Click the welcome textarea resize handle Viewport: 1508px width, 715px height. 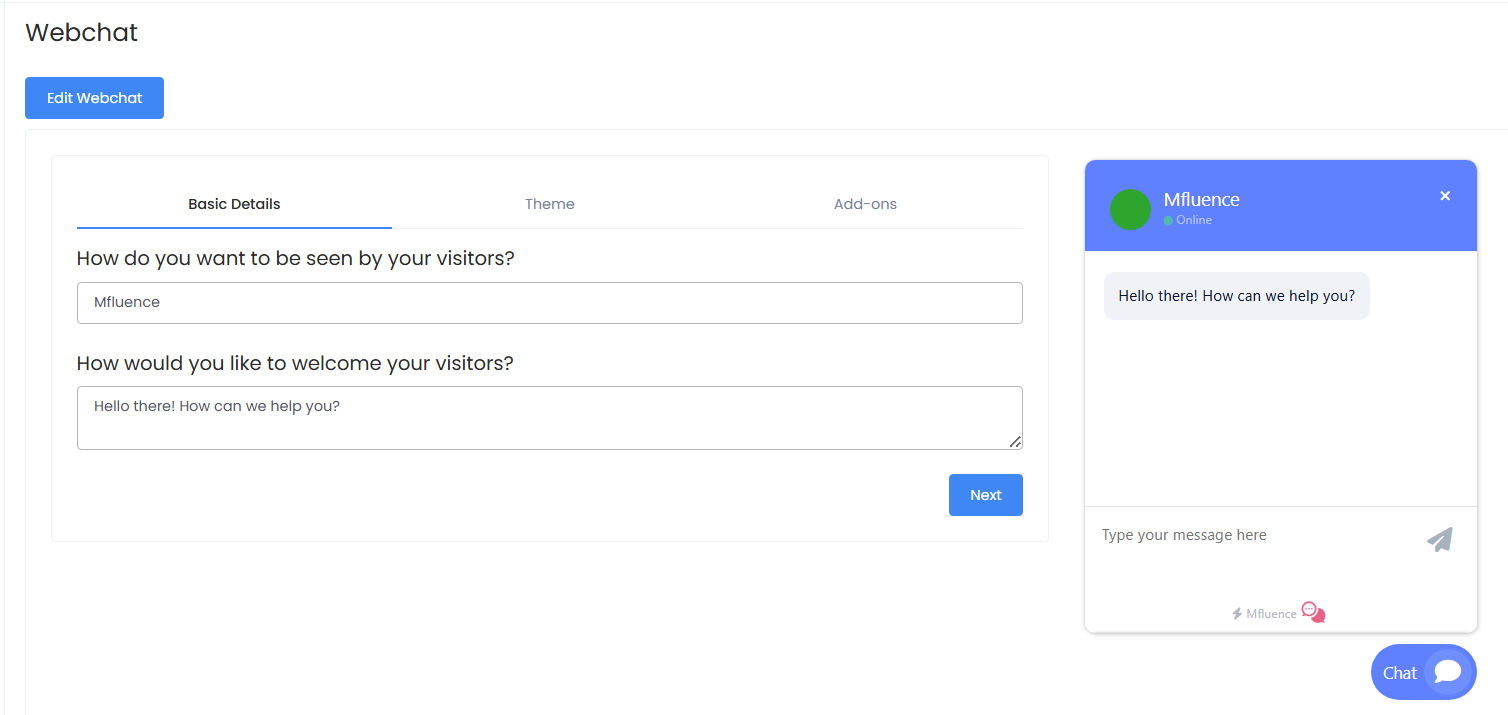(x=1015, y=442)
